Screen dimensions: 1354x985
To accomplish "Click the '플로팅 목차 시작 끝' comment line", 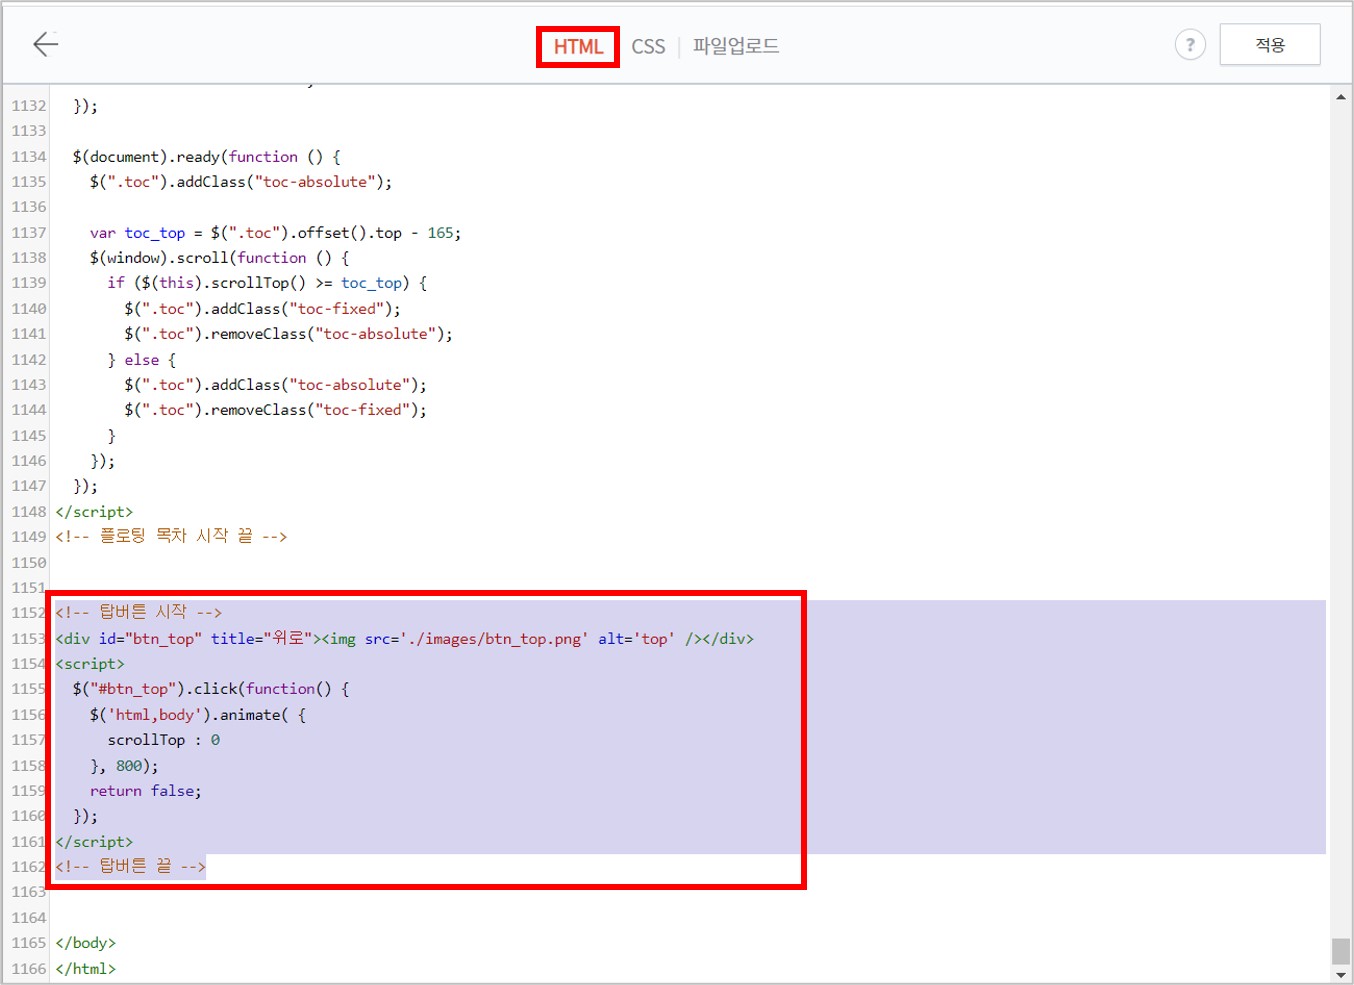I will 171,537.
